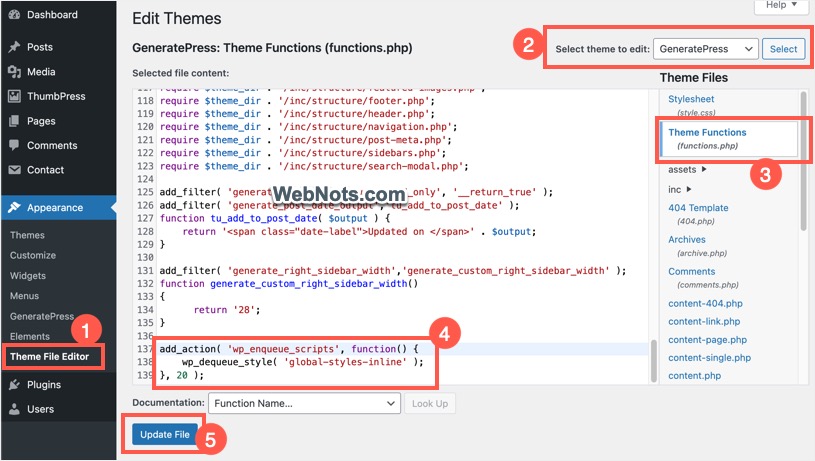Open the Elements submenu item

click(30, 336)
